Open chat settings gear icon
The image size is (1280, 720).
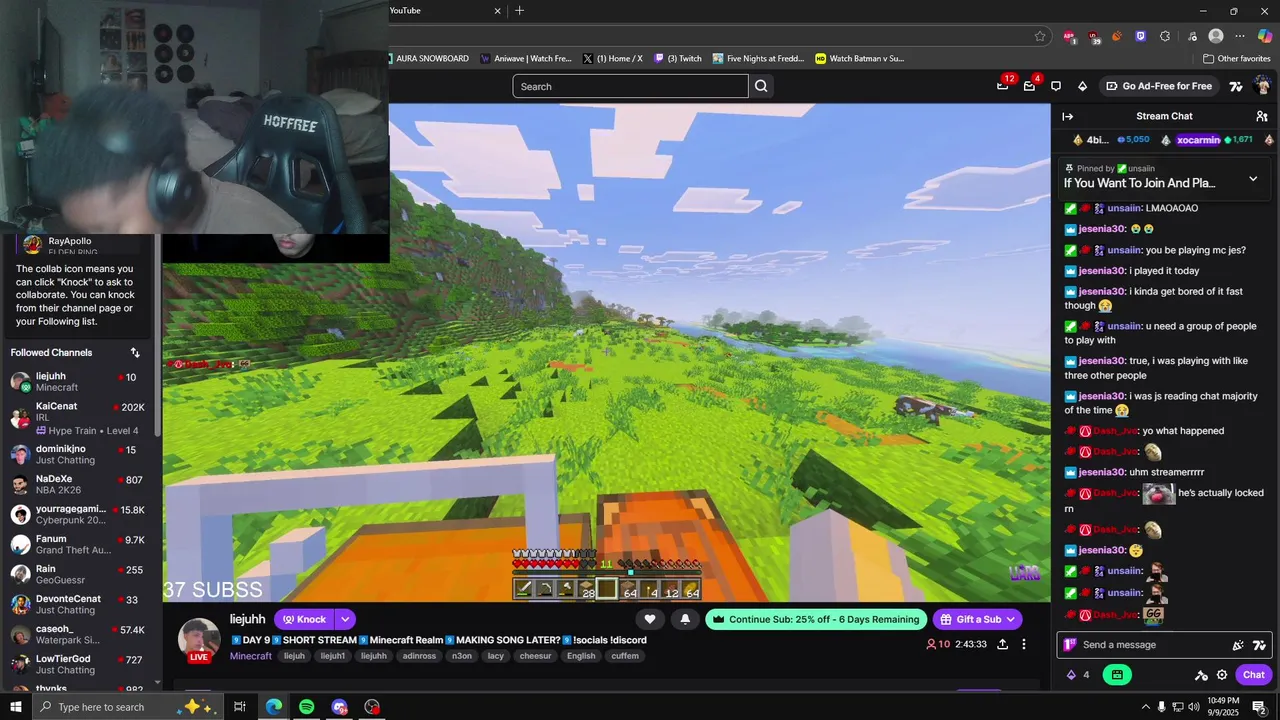[x=1221, y=675]
